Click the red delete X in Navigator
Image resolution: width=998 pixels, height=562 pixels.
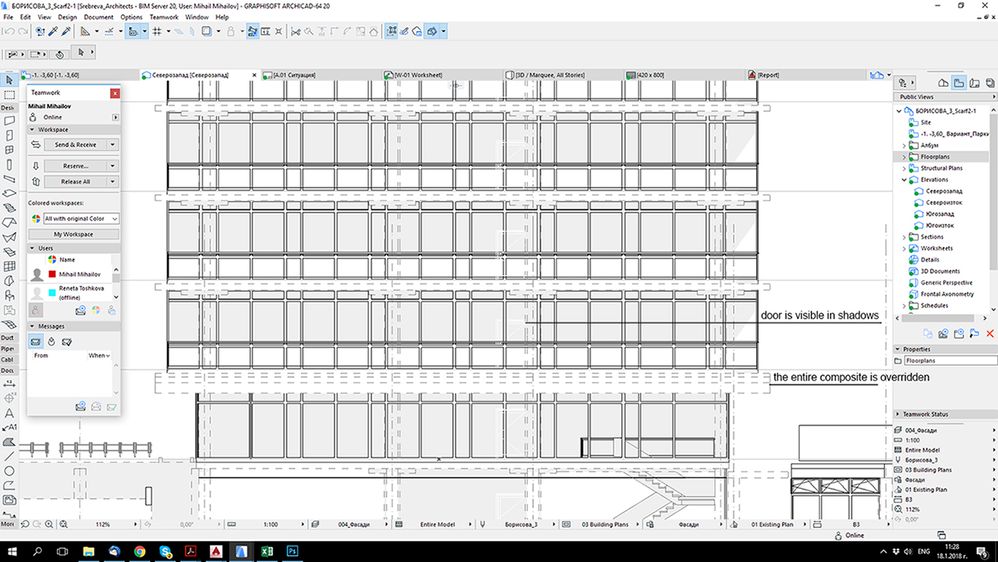(x=990, y=333)
